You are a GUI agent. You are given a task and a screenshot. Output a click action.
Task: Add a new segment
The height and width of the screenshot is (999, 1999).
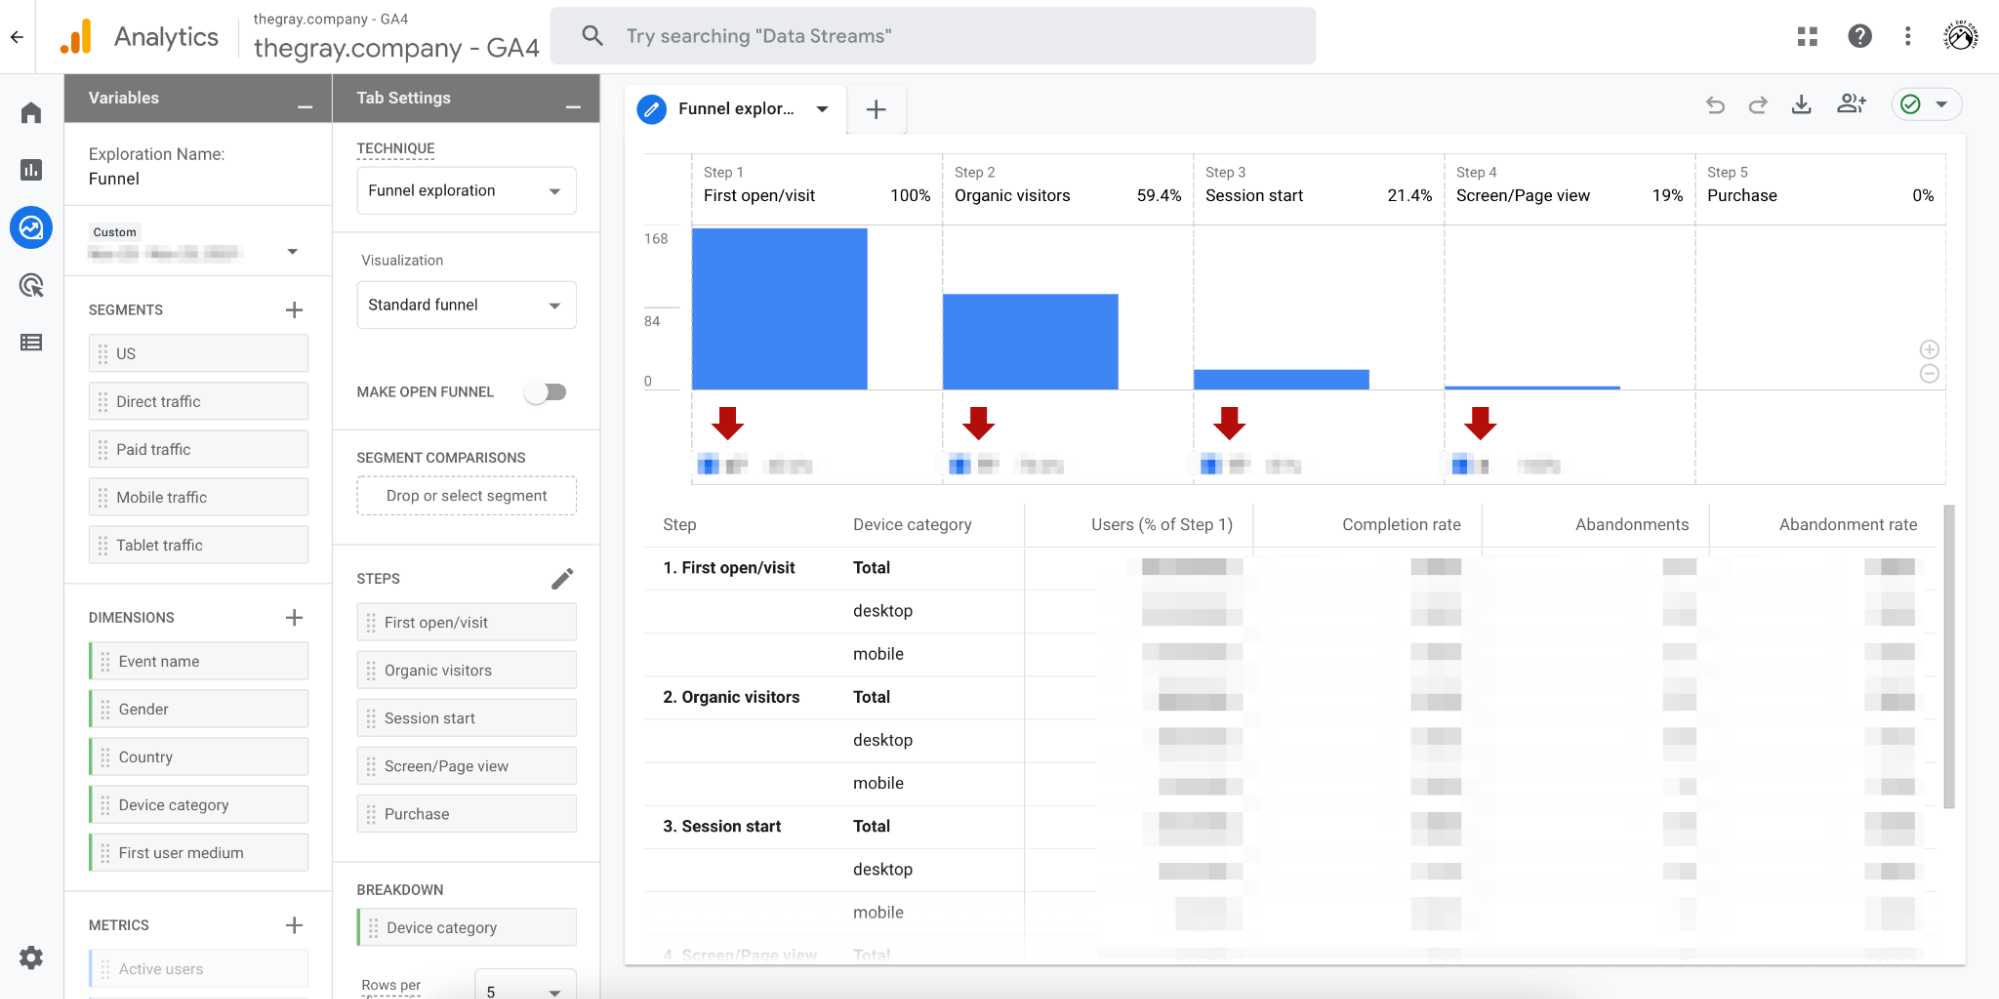[294, 310]
